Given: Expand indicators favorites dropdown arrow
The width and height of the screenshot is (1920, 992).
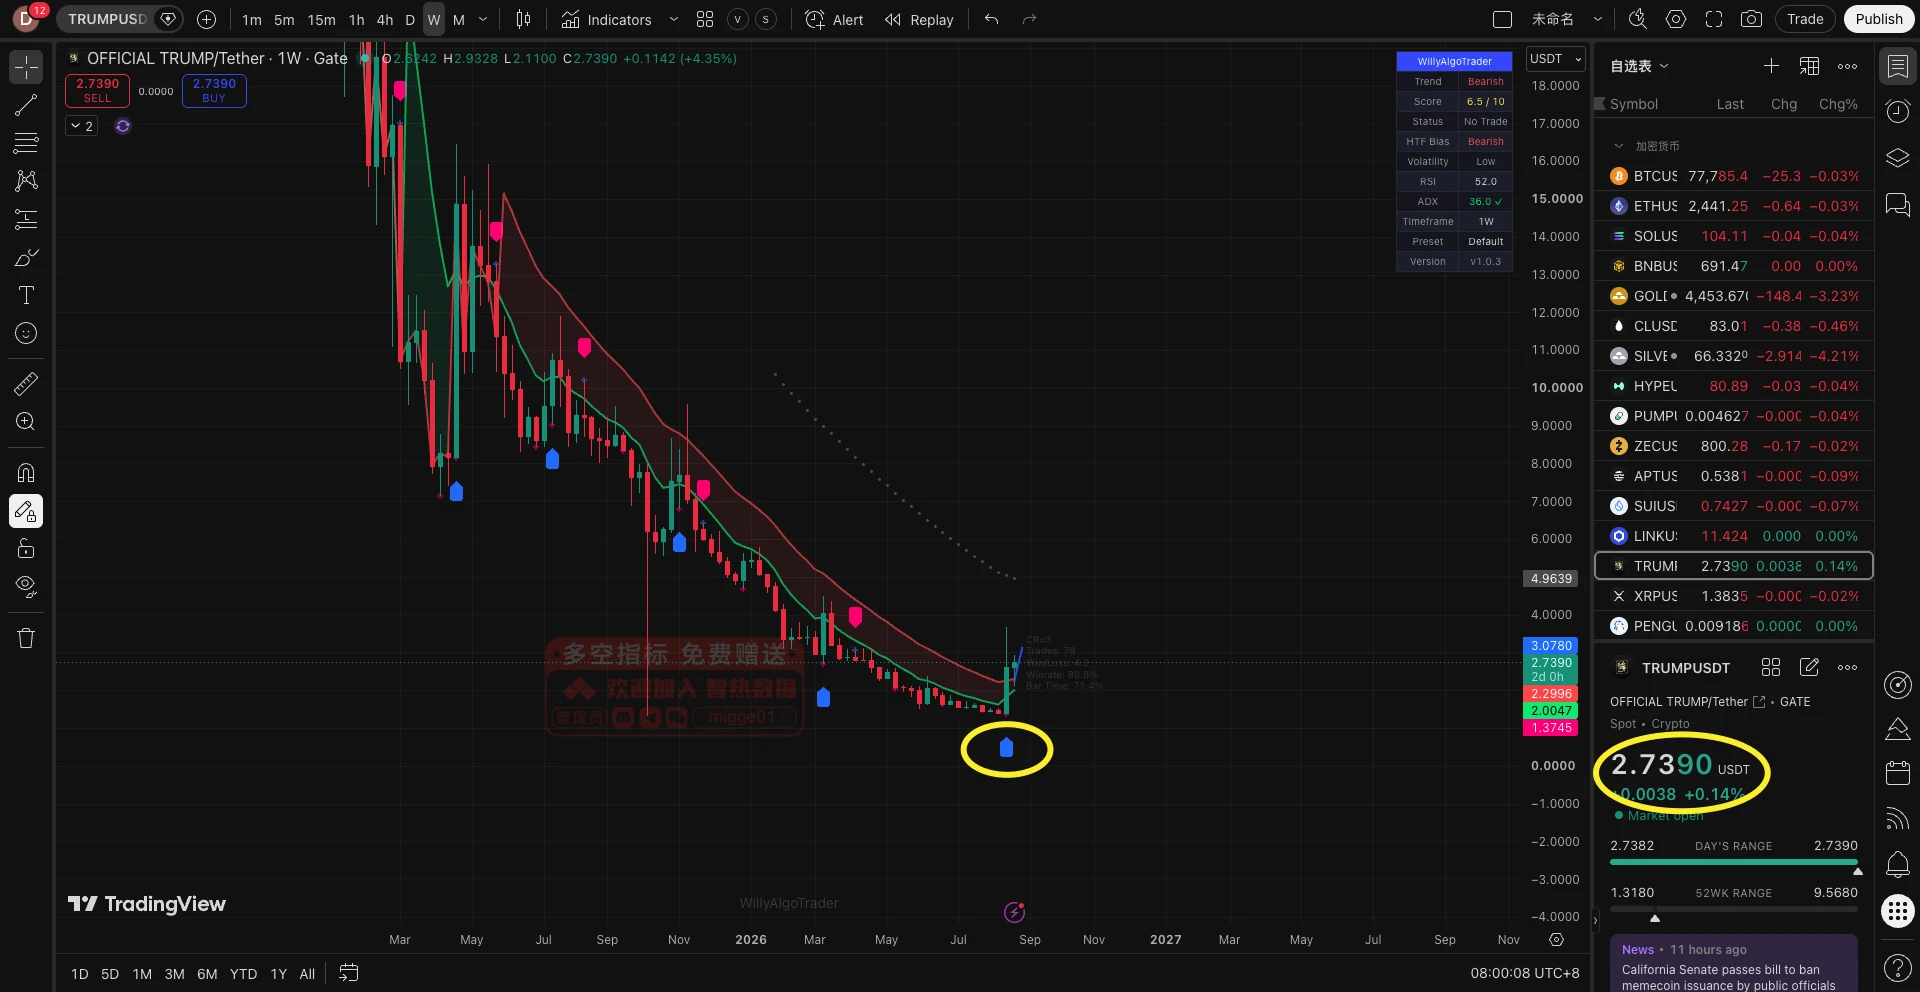Looking at the screenshot, I should (673, 19).
